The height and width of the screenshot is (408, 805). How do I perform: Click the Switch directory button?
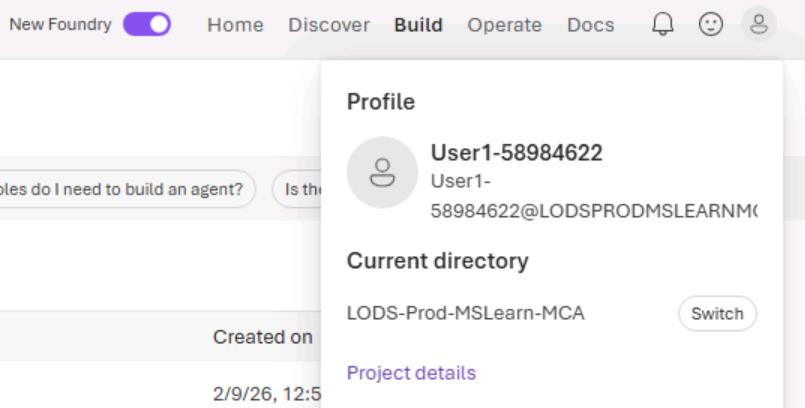coord(717,314)
